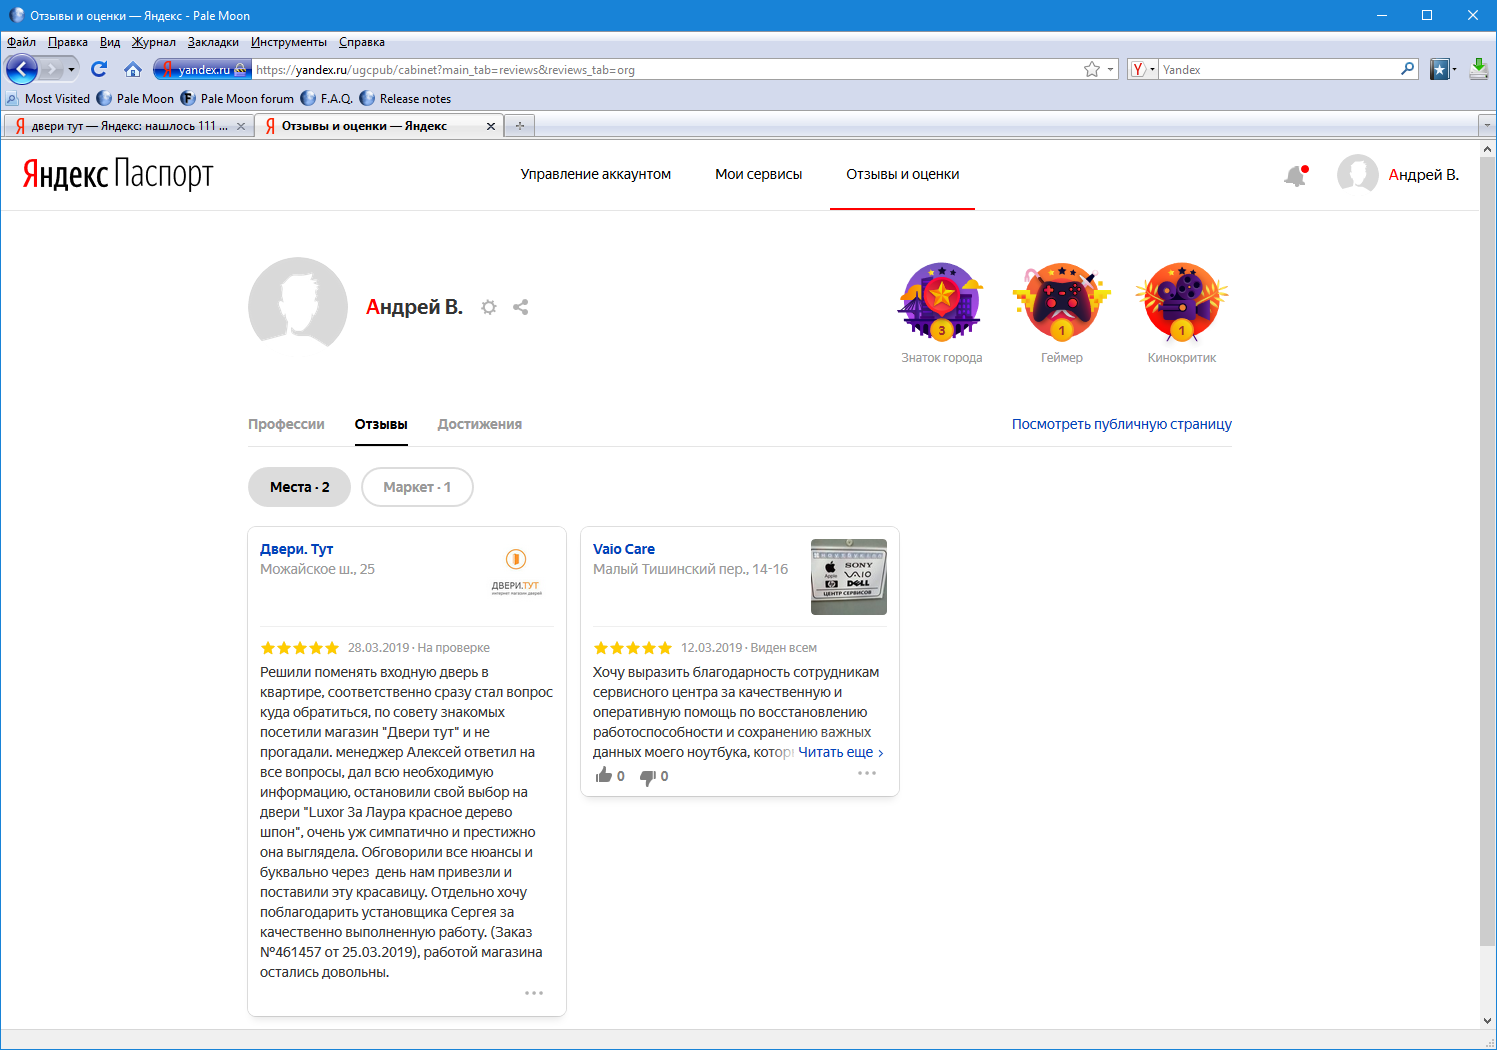Image resolution: width=1497 pixels, height=1050 pixels.
Task: Expand the back/forward history dropdown arrow
Action: click(x=71, y=70)
